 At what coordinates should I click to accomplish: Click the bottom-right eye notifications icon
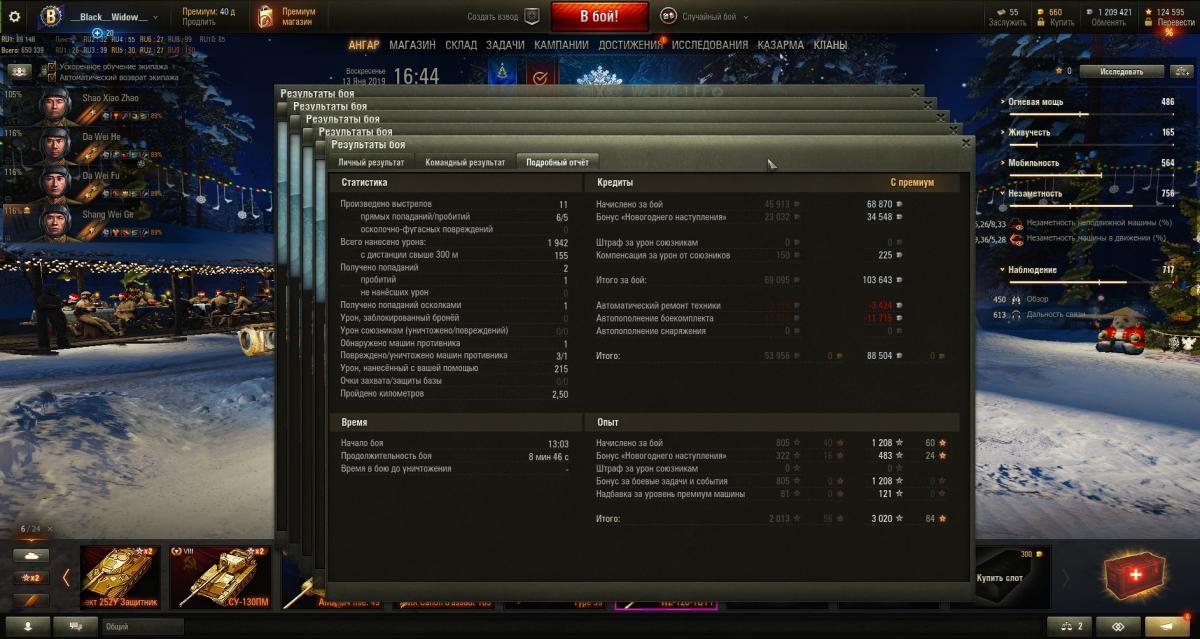coord(1118,626)
